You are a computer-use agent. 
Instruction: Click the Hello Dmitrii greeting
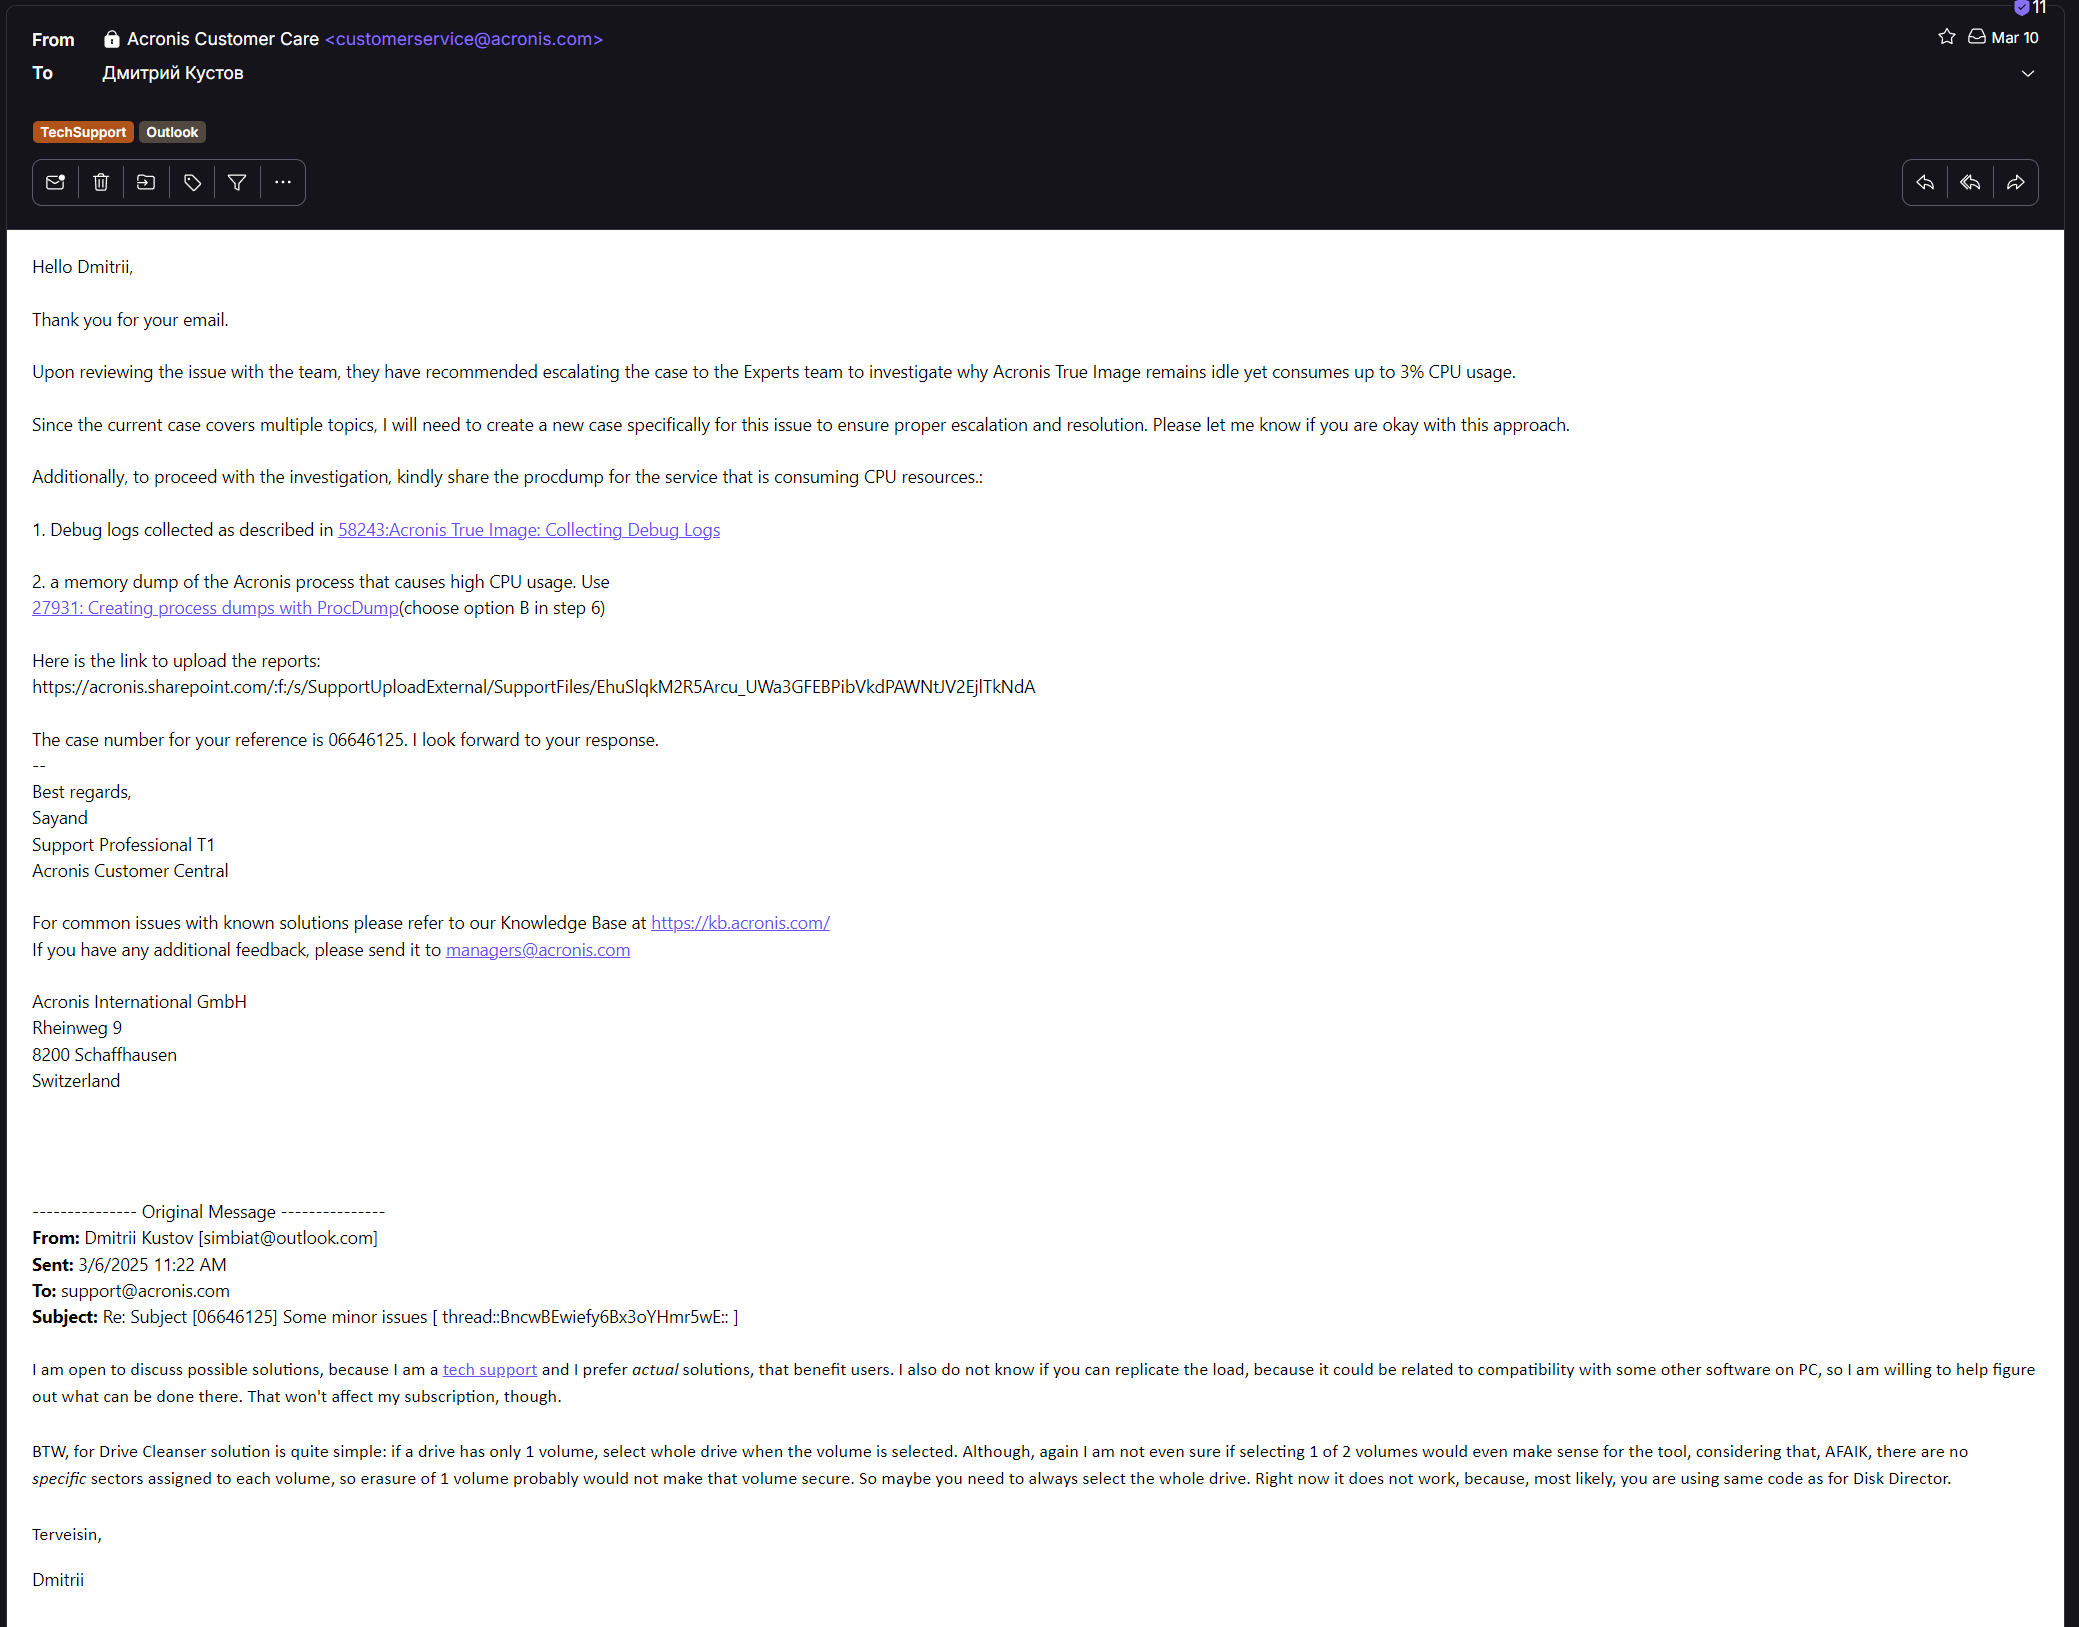82,267
